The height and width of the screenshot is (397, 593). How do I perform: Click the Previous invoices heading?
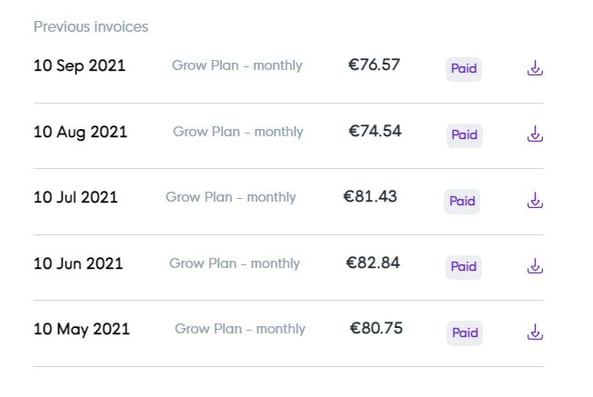tap(91, 27)
